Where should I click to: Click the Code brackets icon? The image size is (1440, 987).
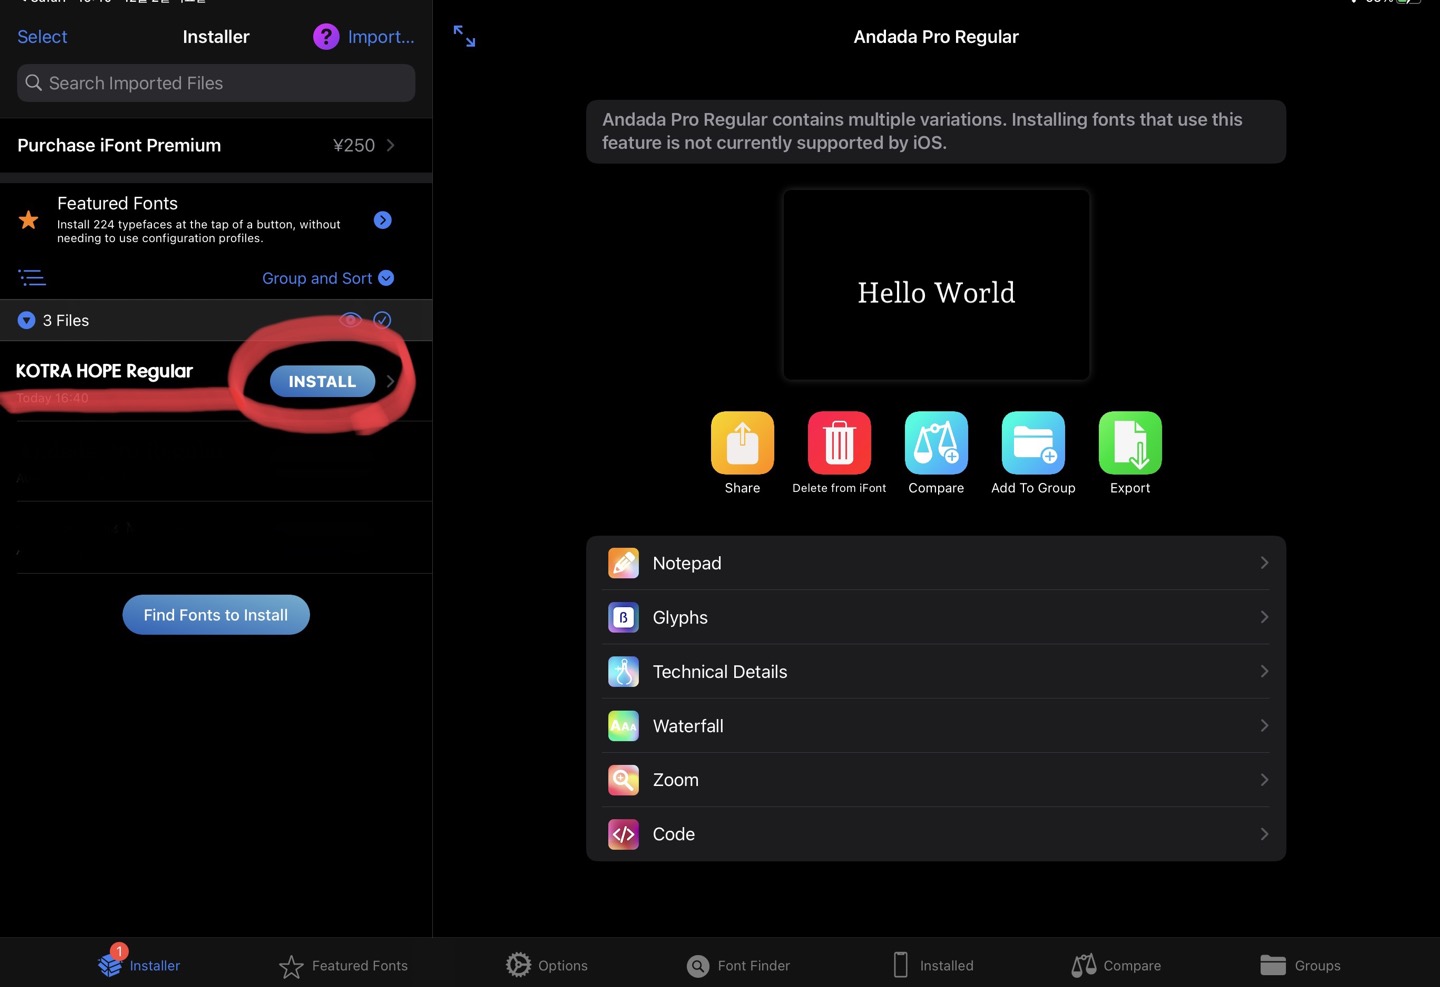click(623, 834)
